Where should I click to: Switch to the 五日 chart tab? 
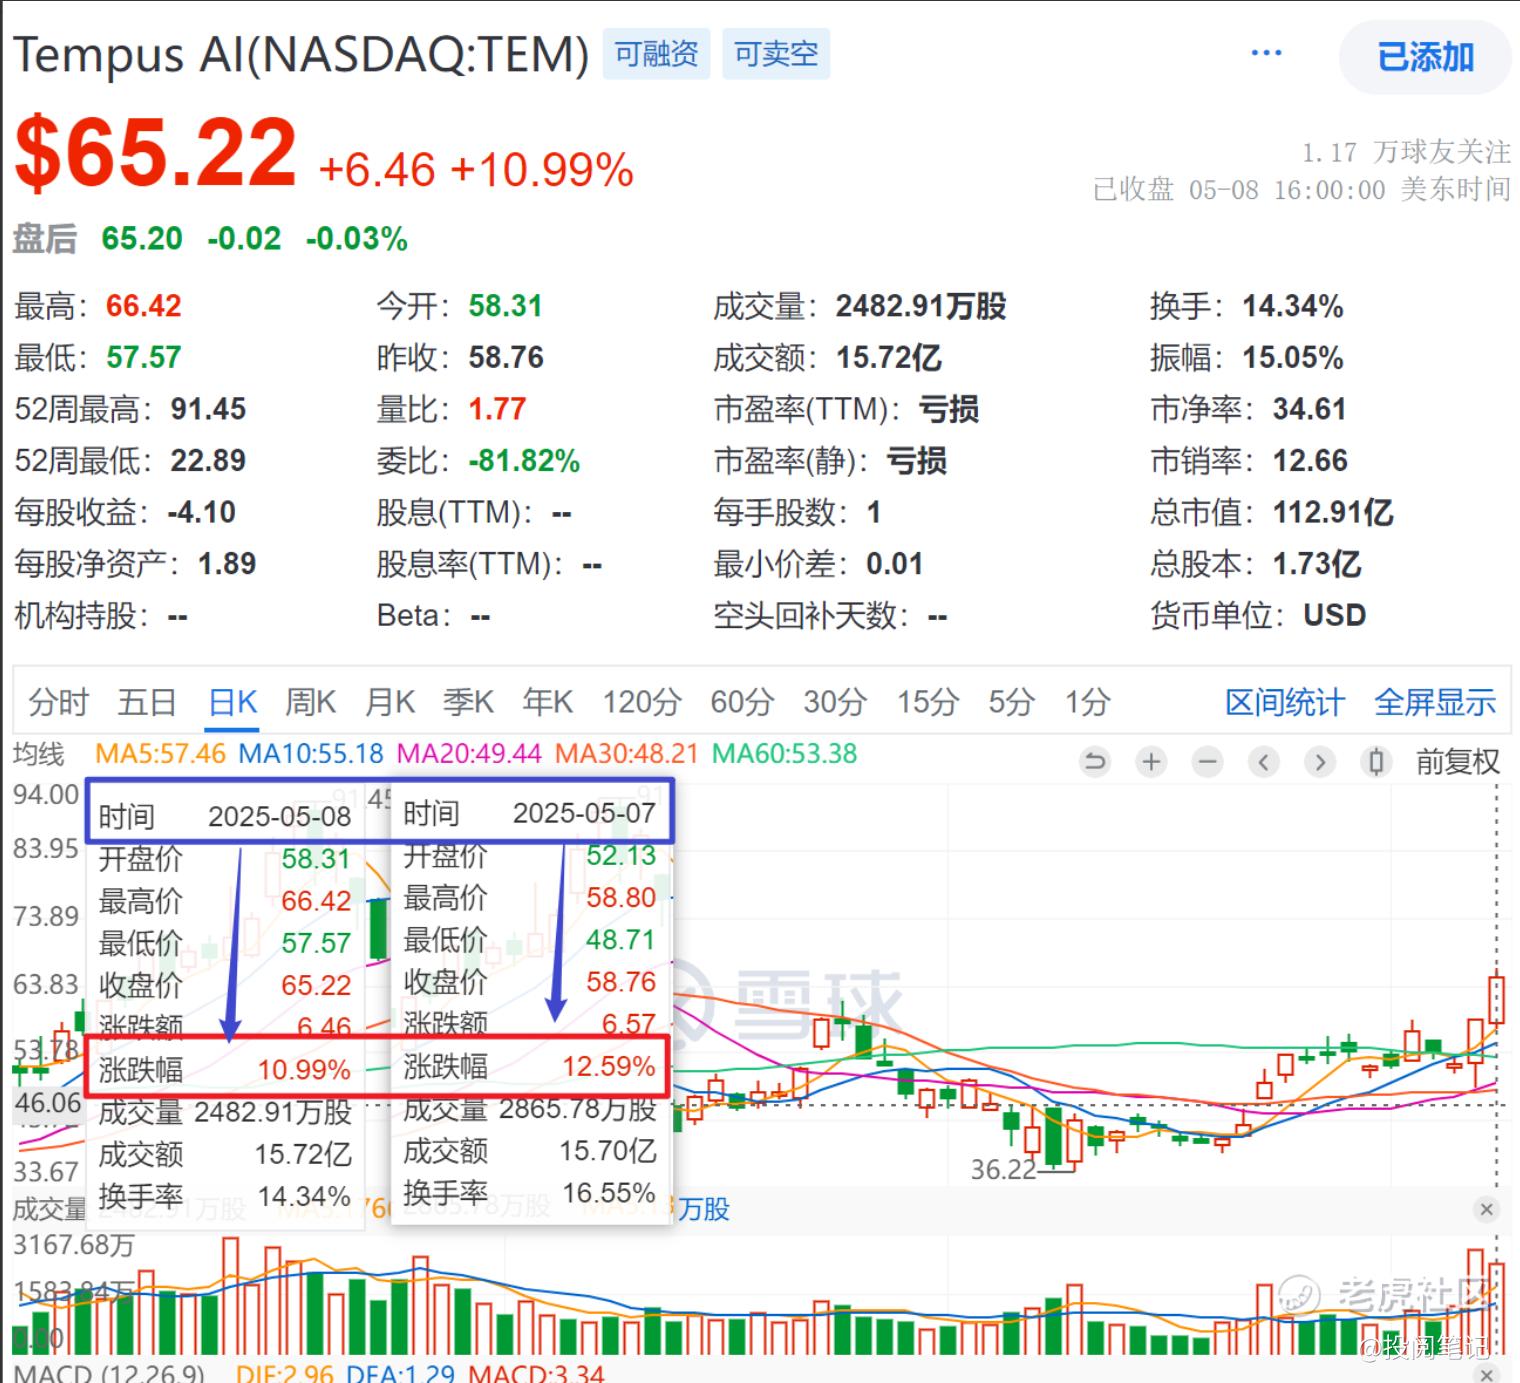147,703
